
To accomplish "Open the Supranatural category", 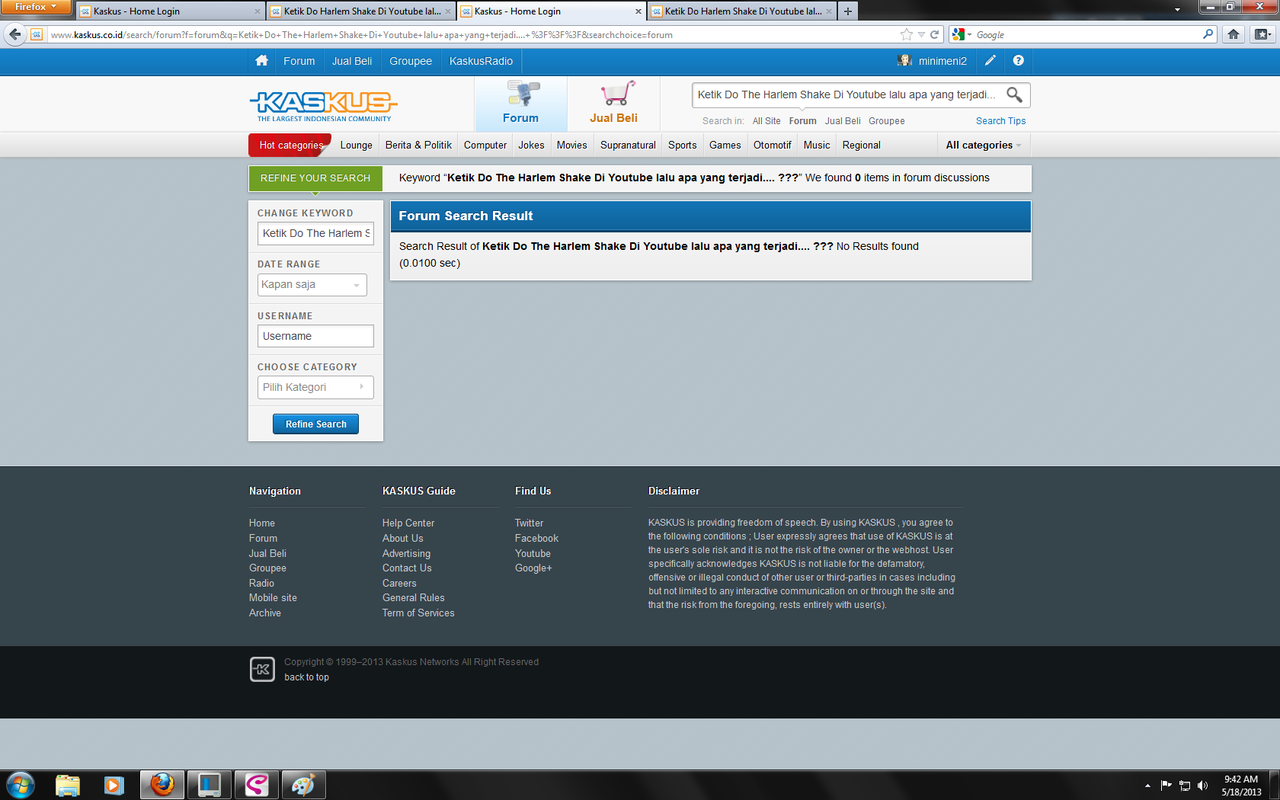I will click(628, 145).
